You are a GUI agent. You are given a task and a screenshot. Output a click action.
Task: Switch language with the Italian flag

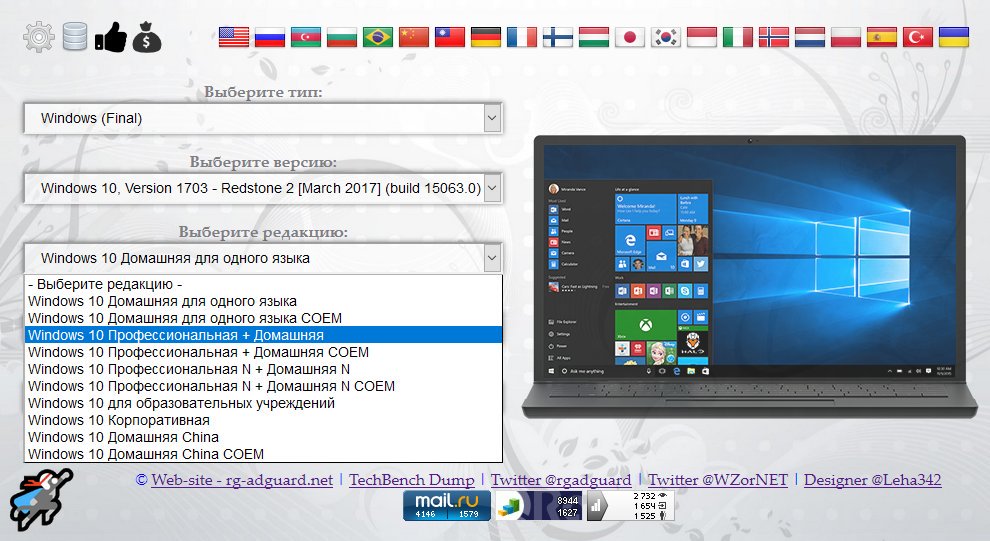(737, 37)
